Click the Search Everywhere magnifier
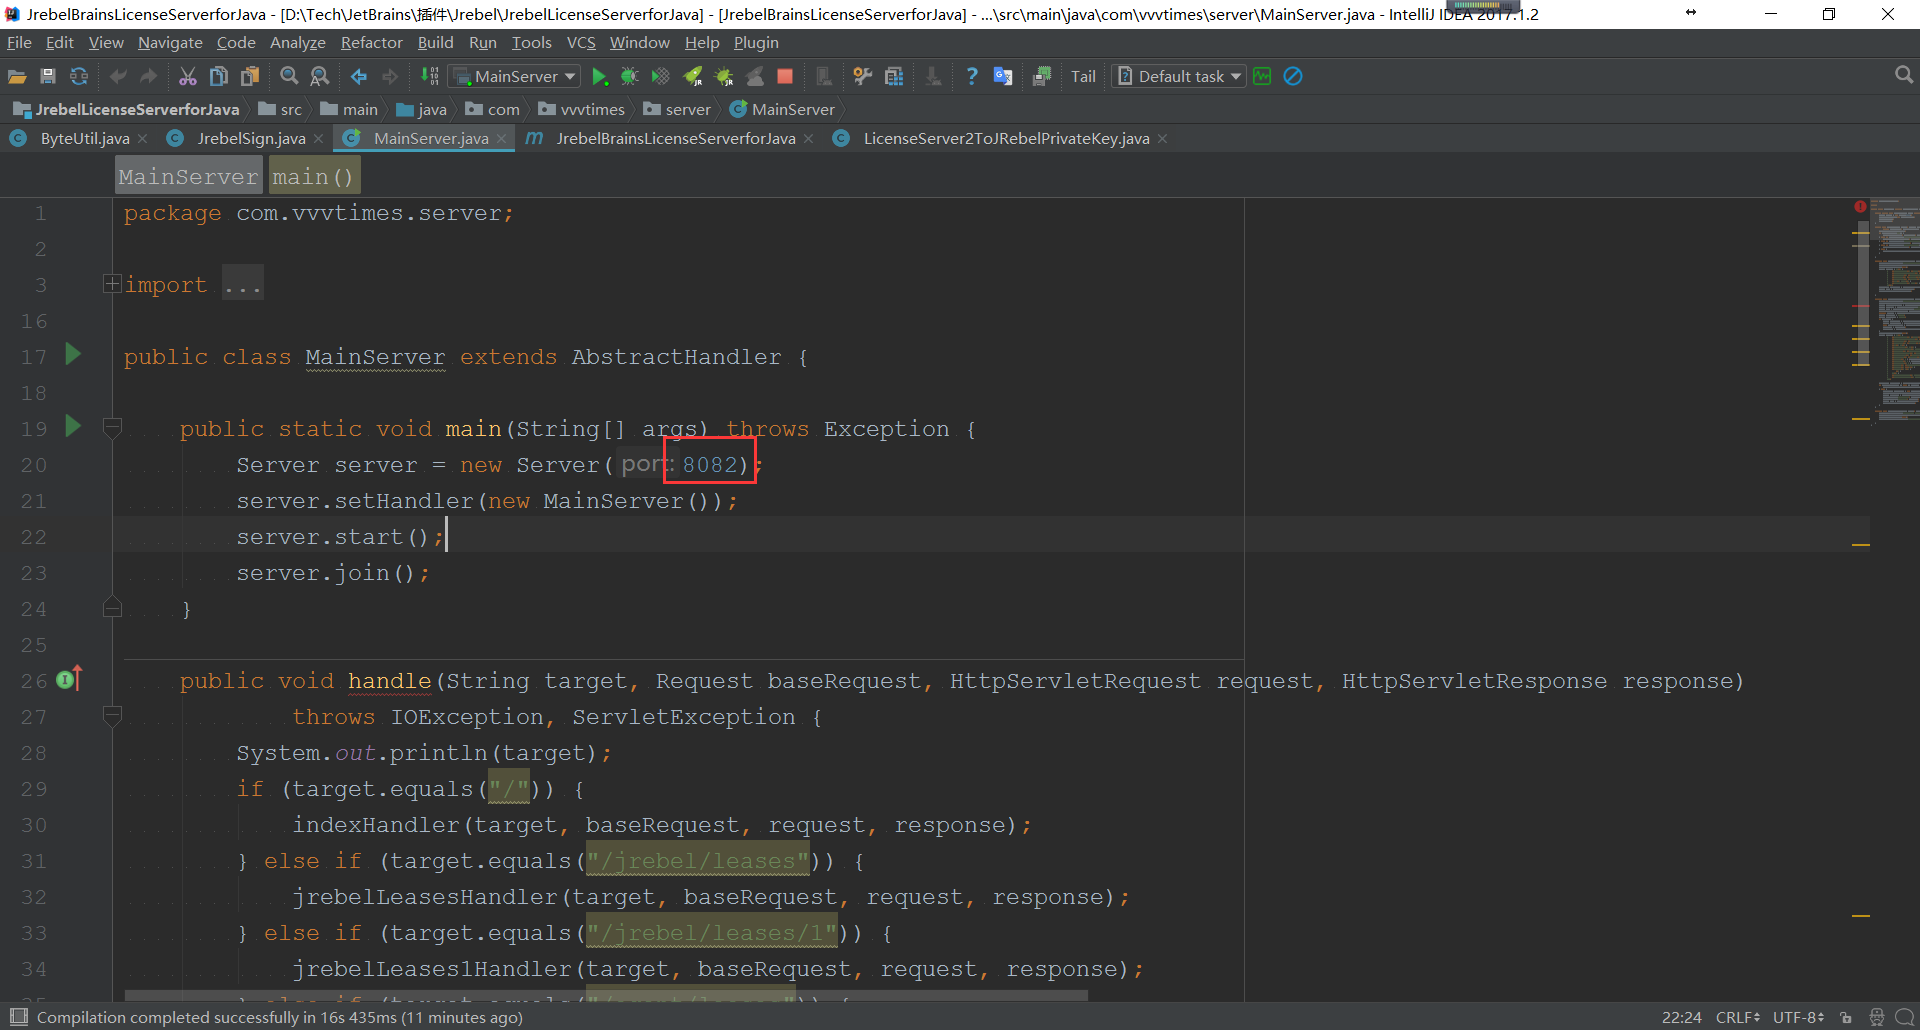1920x1030 pixels. [1904, 76]
